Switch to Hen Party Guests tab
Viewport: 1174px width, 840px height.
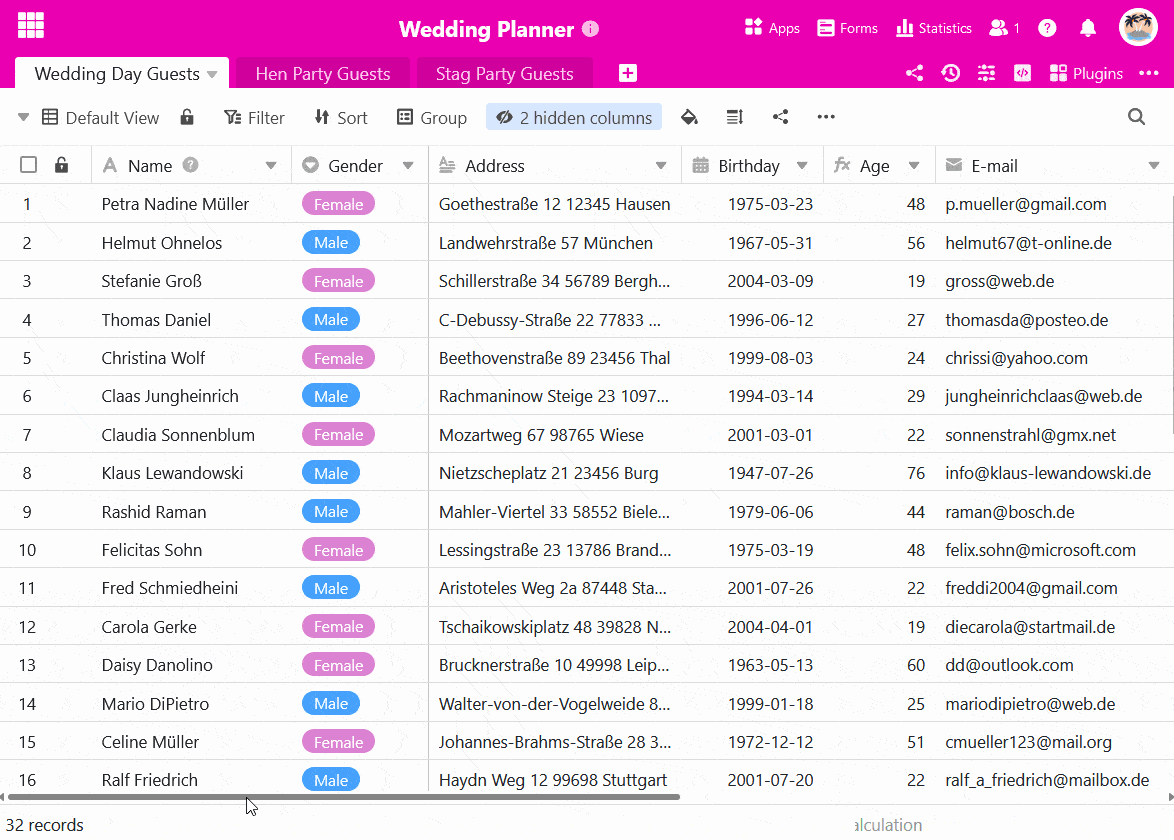click(x=322, y=73)
